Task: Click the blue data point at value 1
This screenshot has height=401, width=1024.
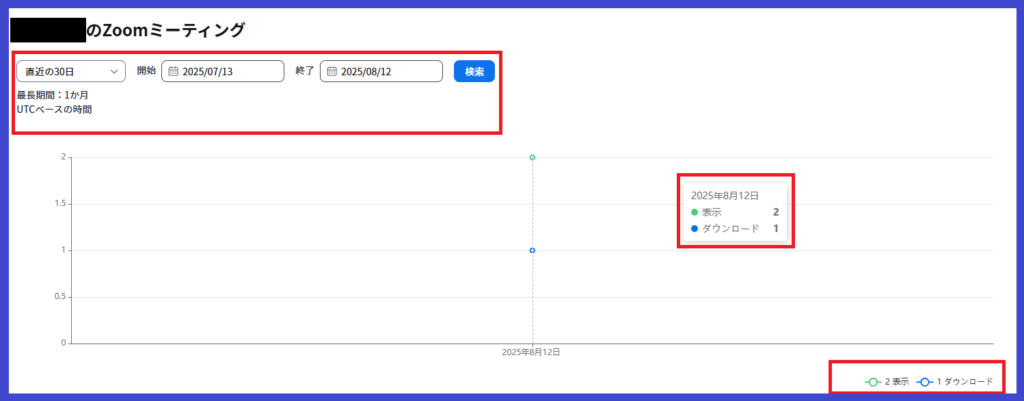Action: pyautogui.click(x=532, y=250)
